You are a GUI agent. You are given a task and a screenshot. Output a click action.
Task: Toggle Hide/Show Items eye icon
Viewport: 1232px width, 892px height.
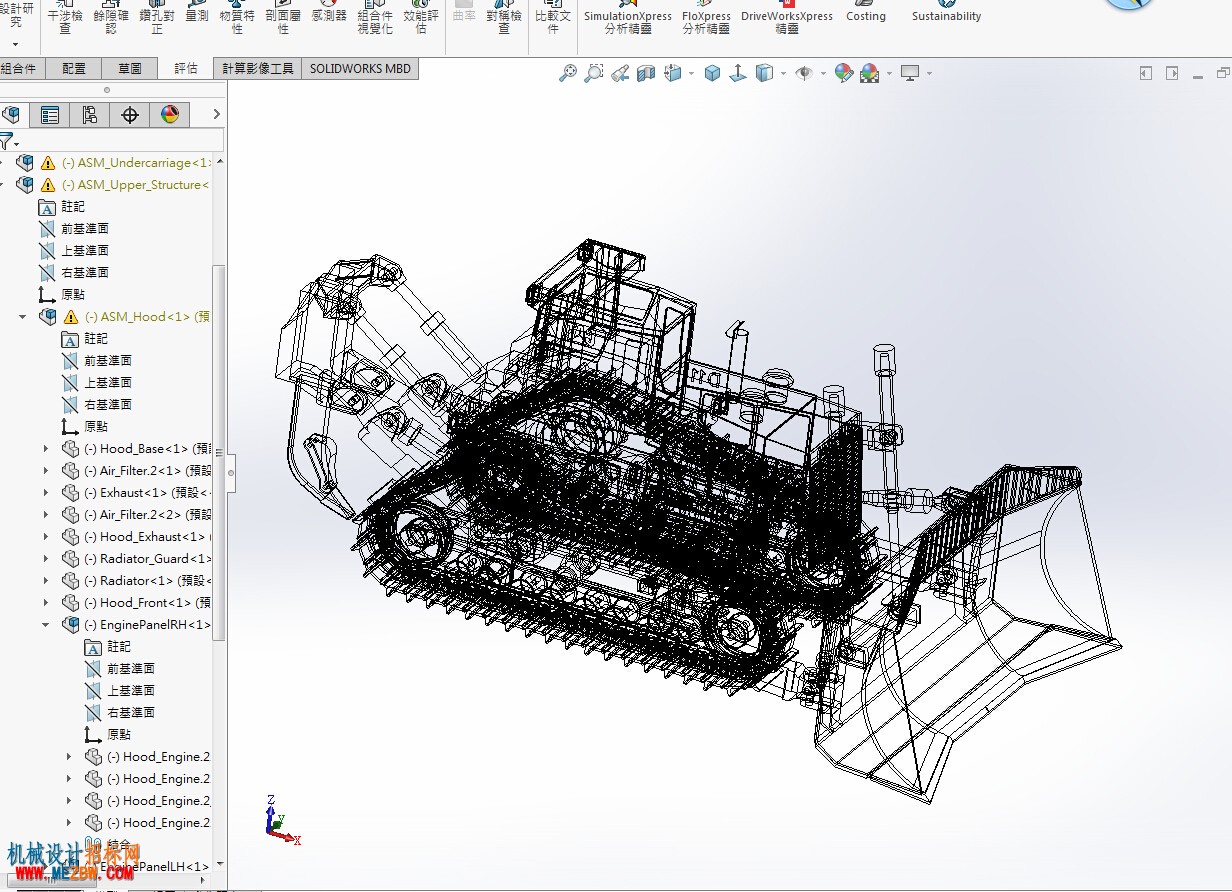(x=804, y=73)
